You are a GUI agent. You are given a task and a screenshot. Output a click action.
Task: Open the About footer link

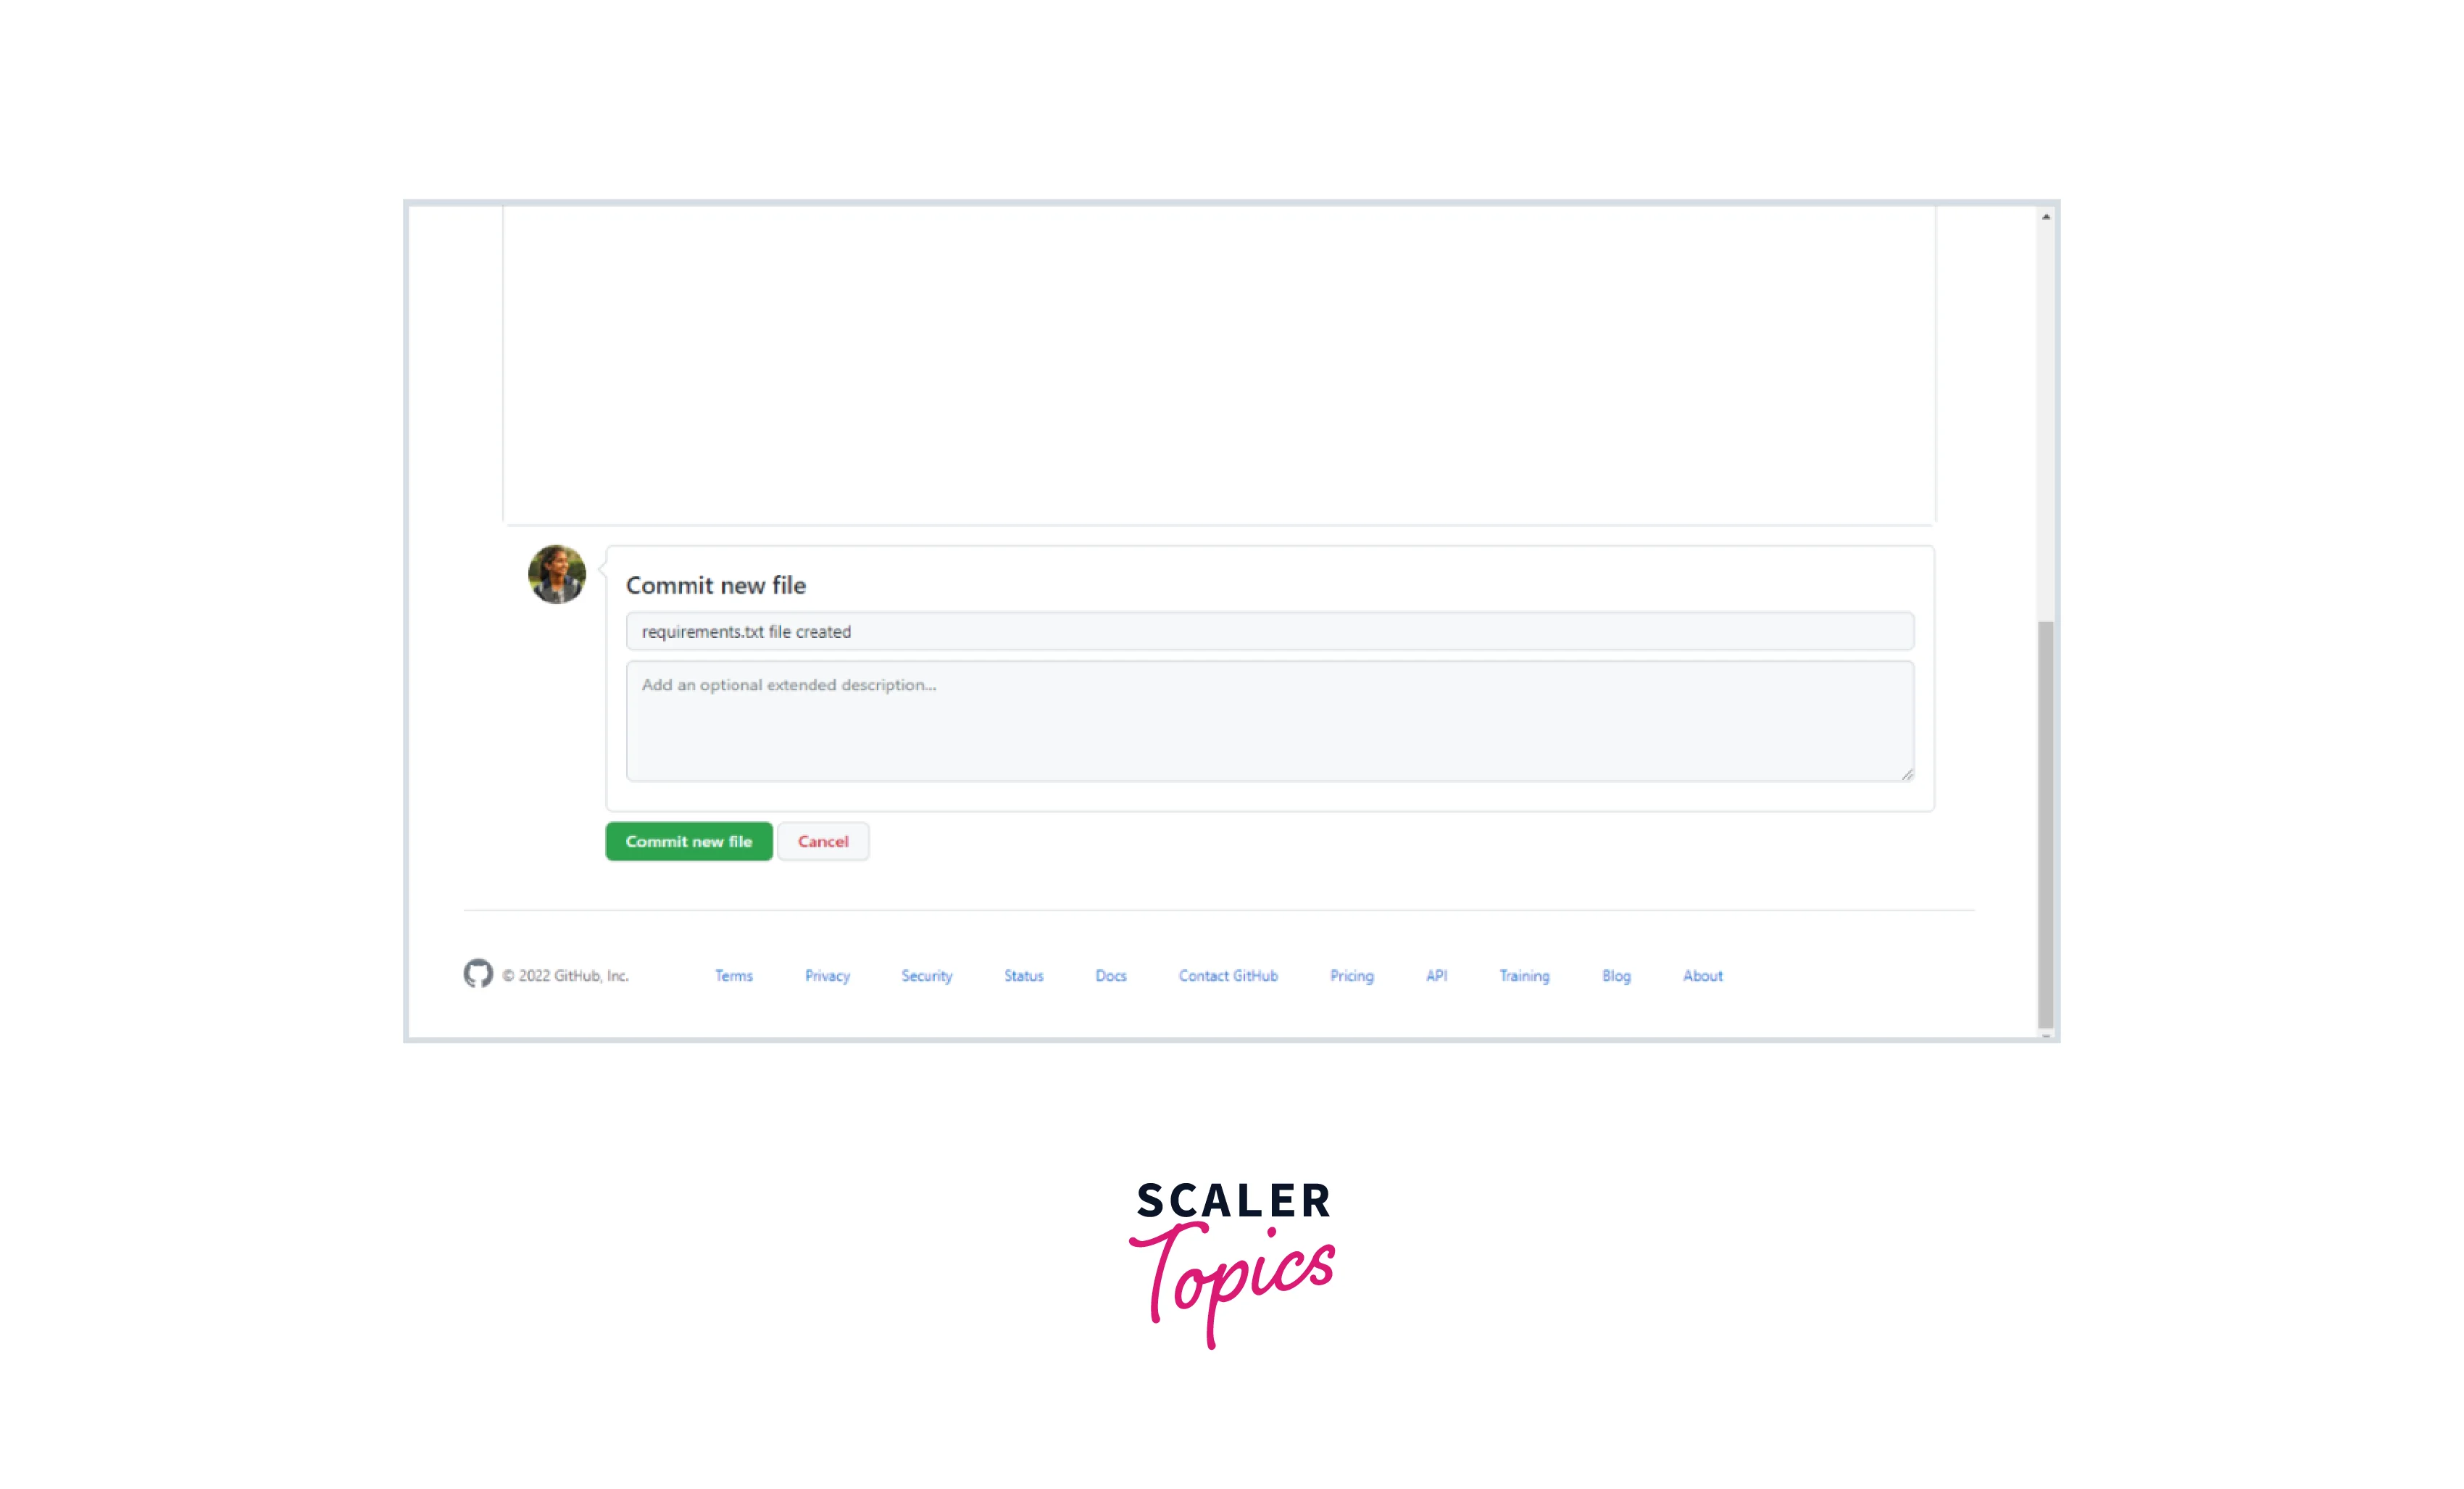tap(1700, 975)
